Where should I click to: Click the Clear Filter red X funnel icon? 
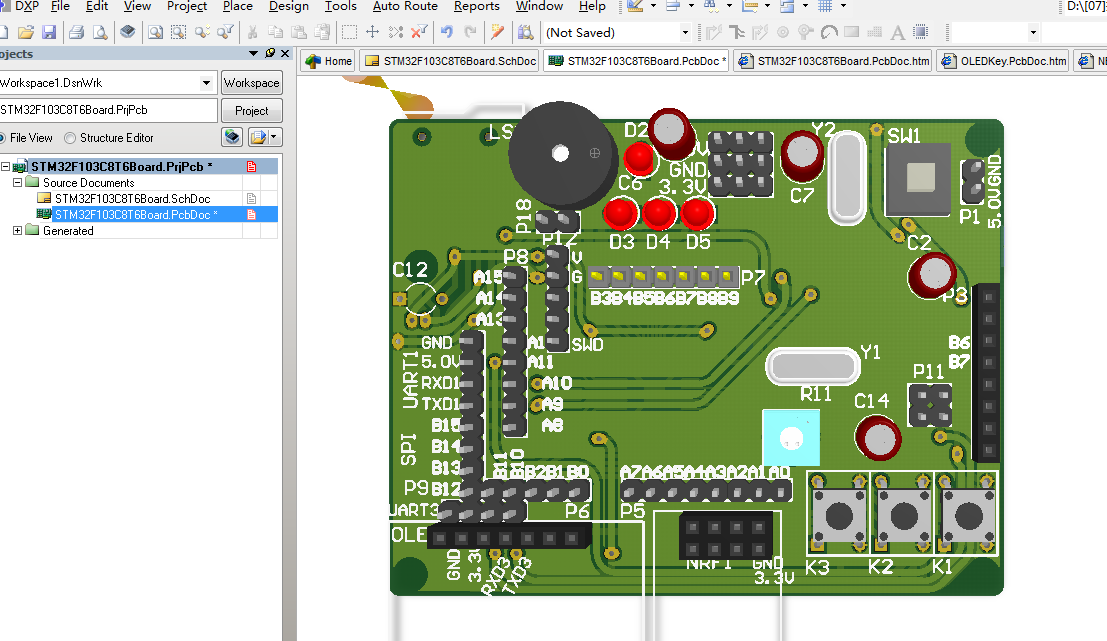pyautogui.click(x=419, y=32)
